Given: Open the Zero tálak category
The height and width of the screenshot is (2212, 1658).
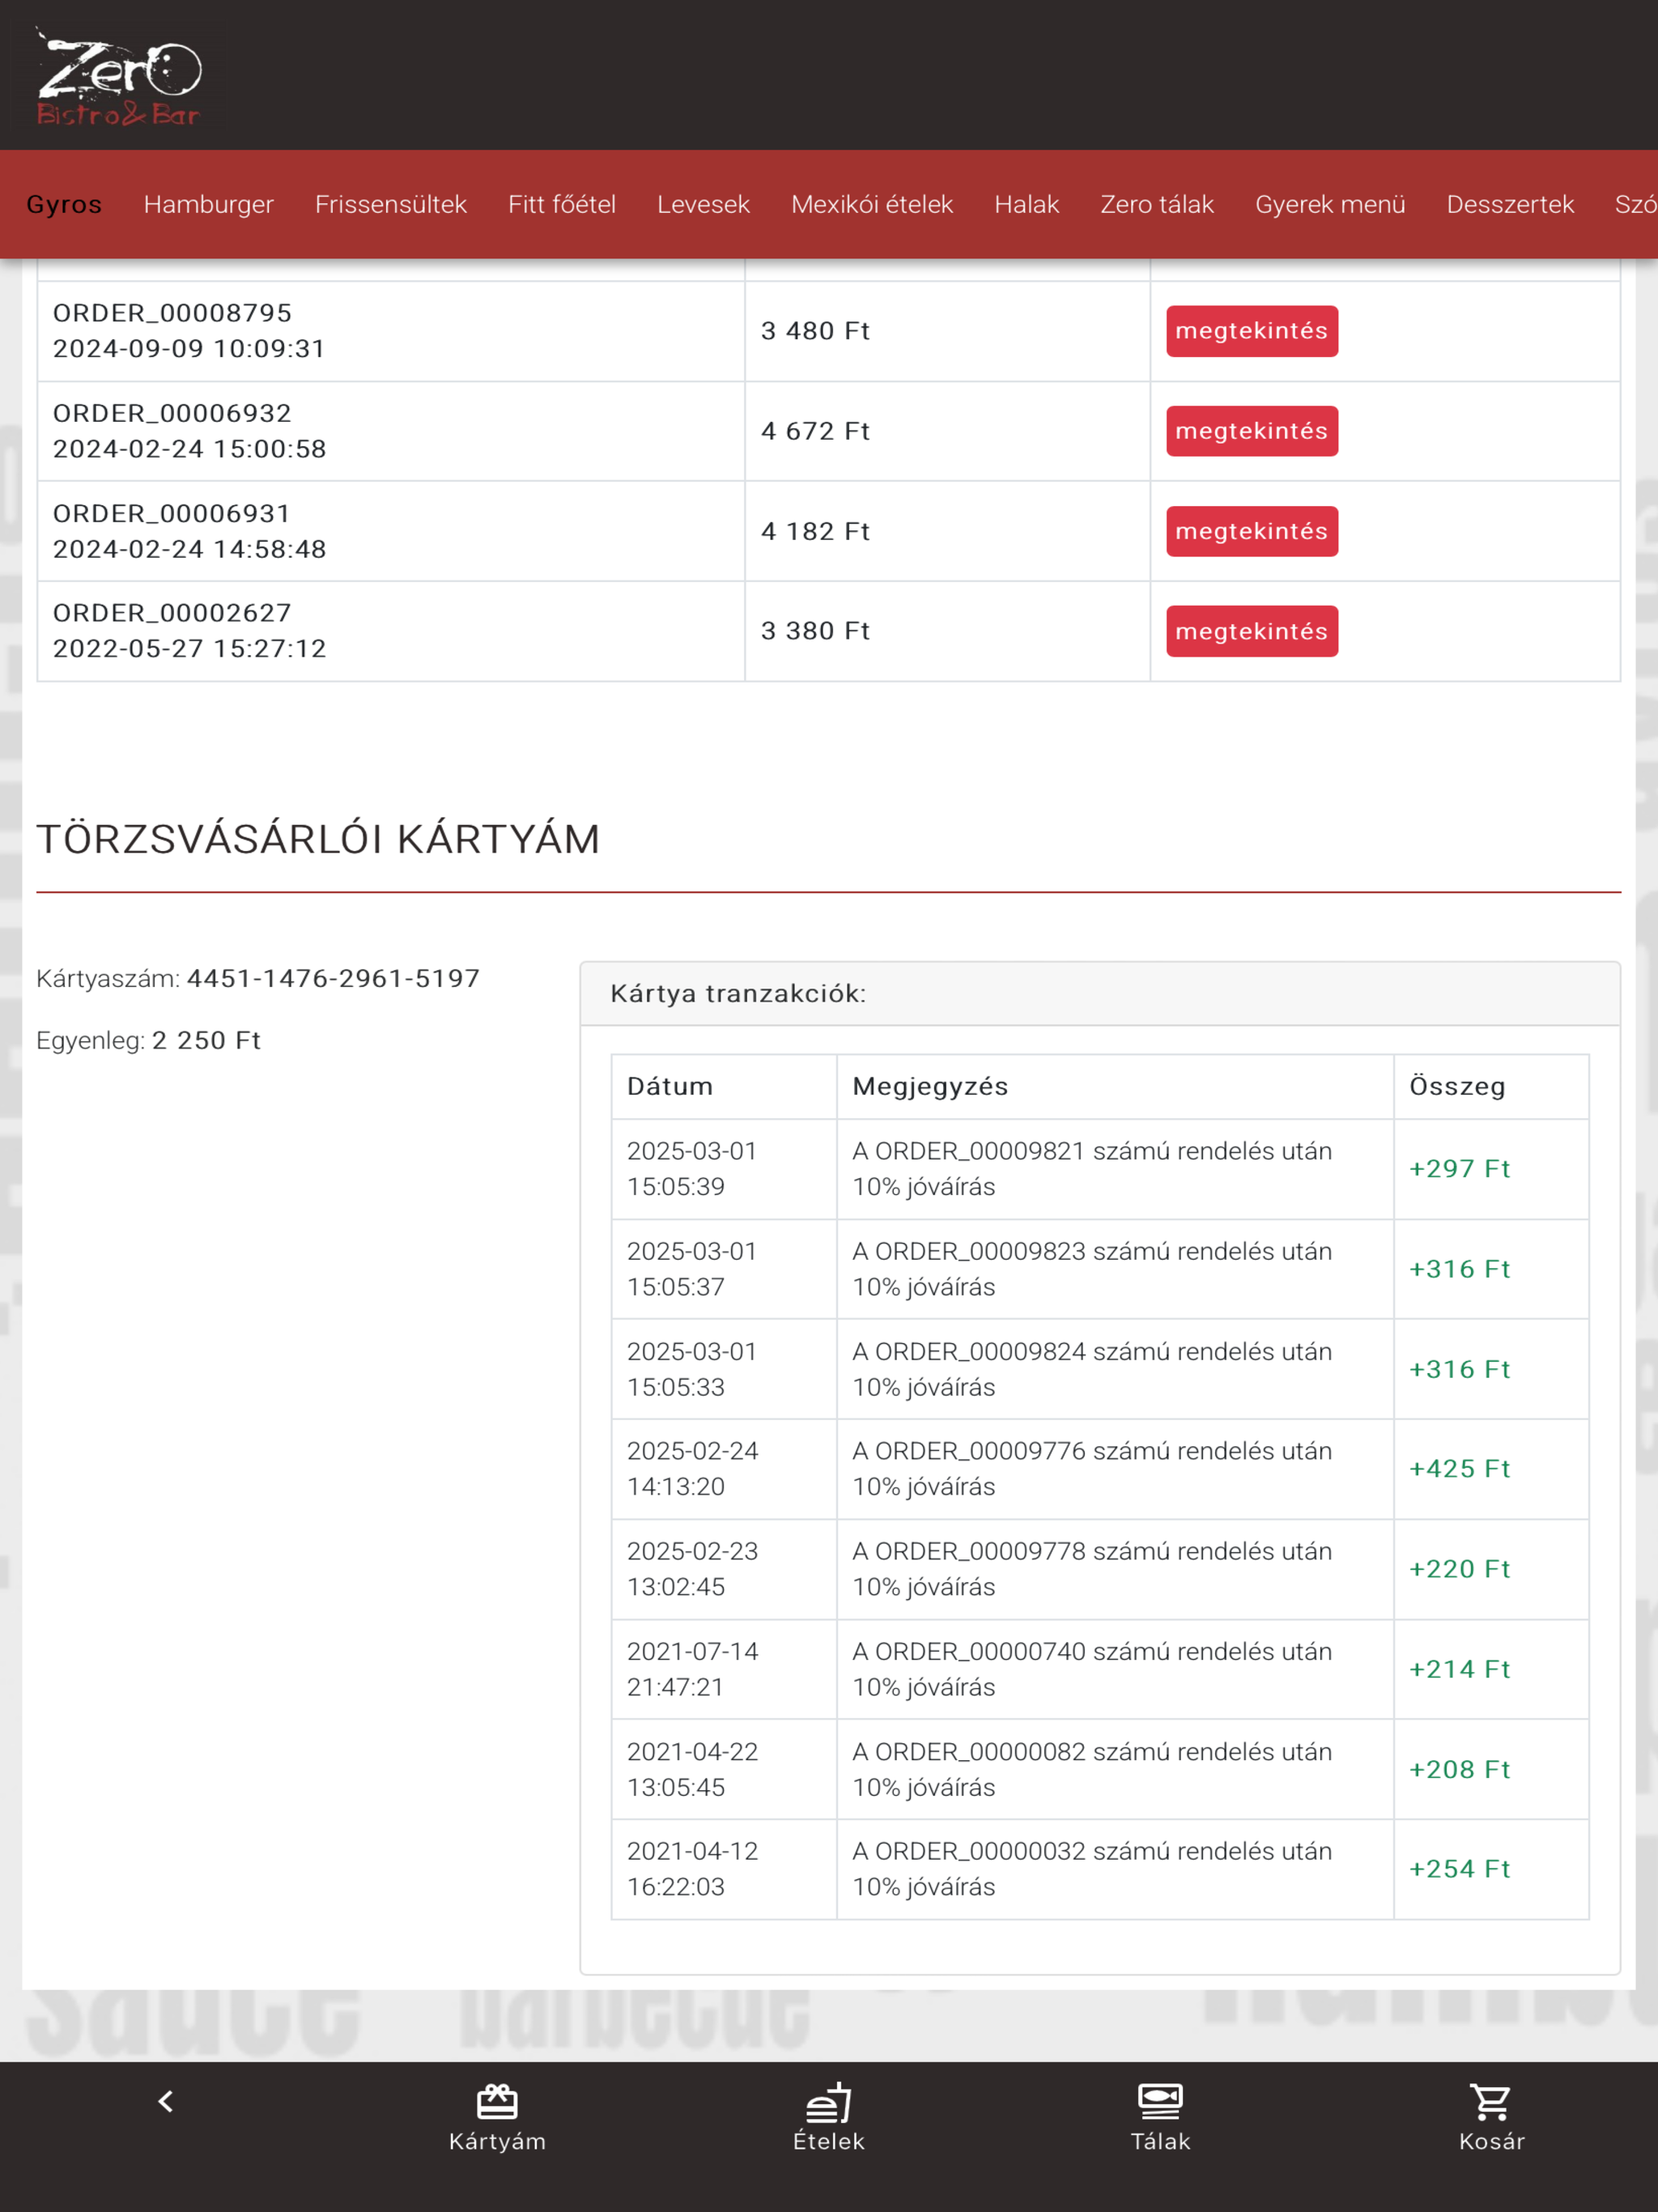Looking at the screenshot, I should [1156, 204].
